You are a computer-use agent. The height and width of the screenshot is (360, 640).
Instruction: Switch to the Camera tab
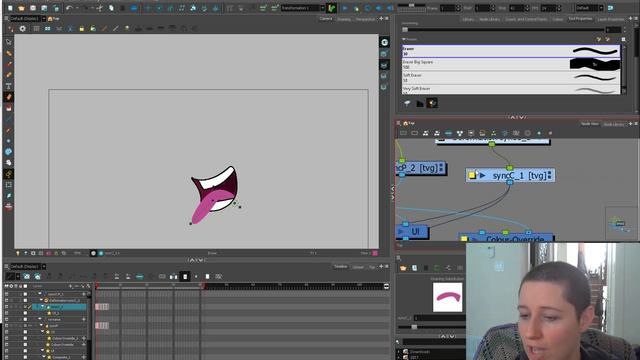pyautogui.click(x=326, y=19)
